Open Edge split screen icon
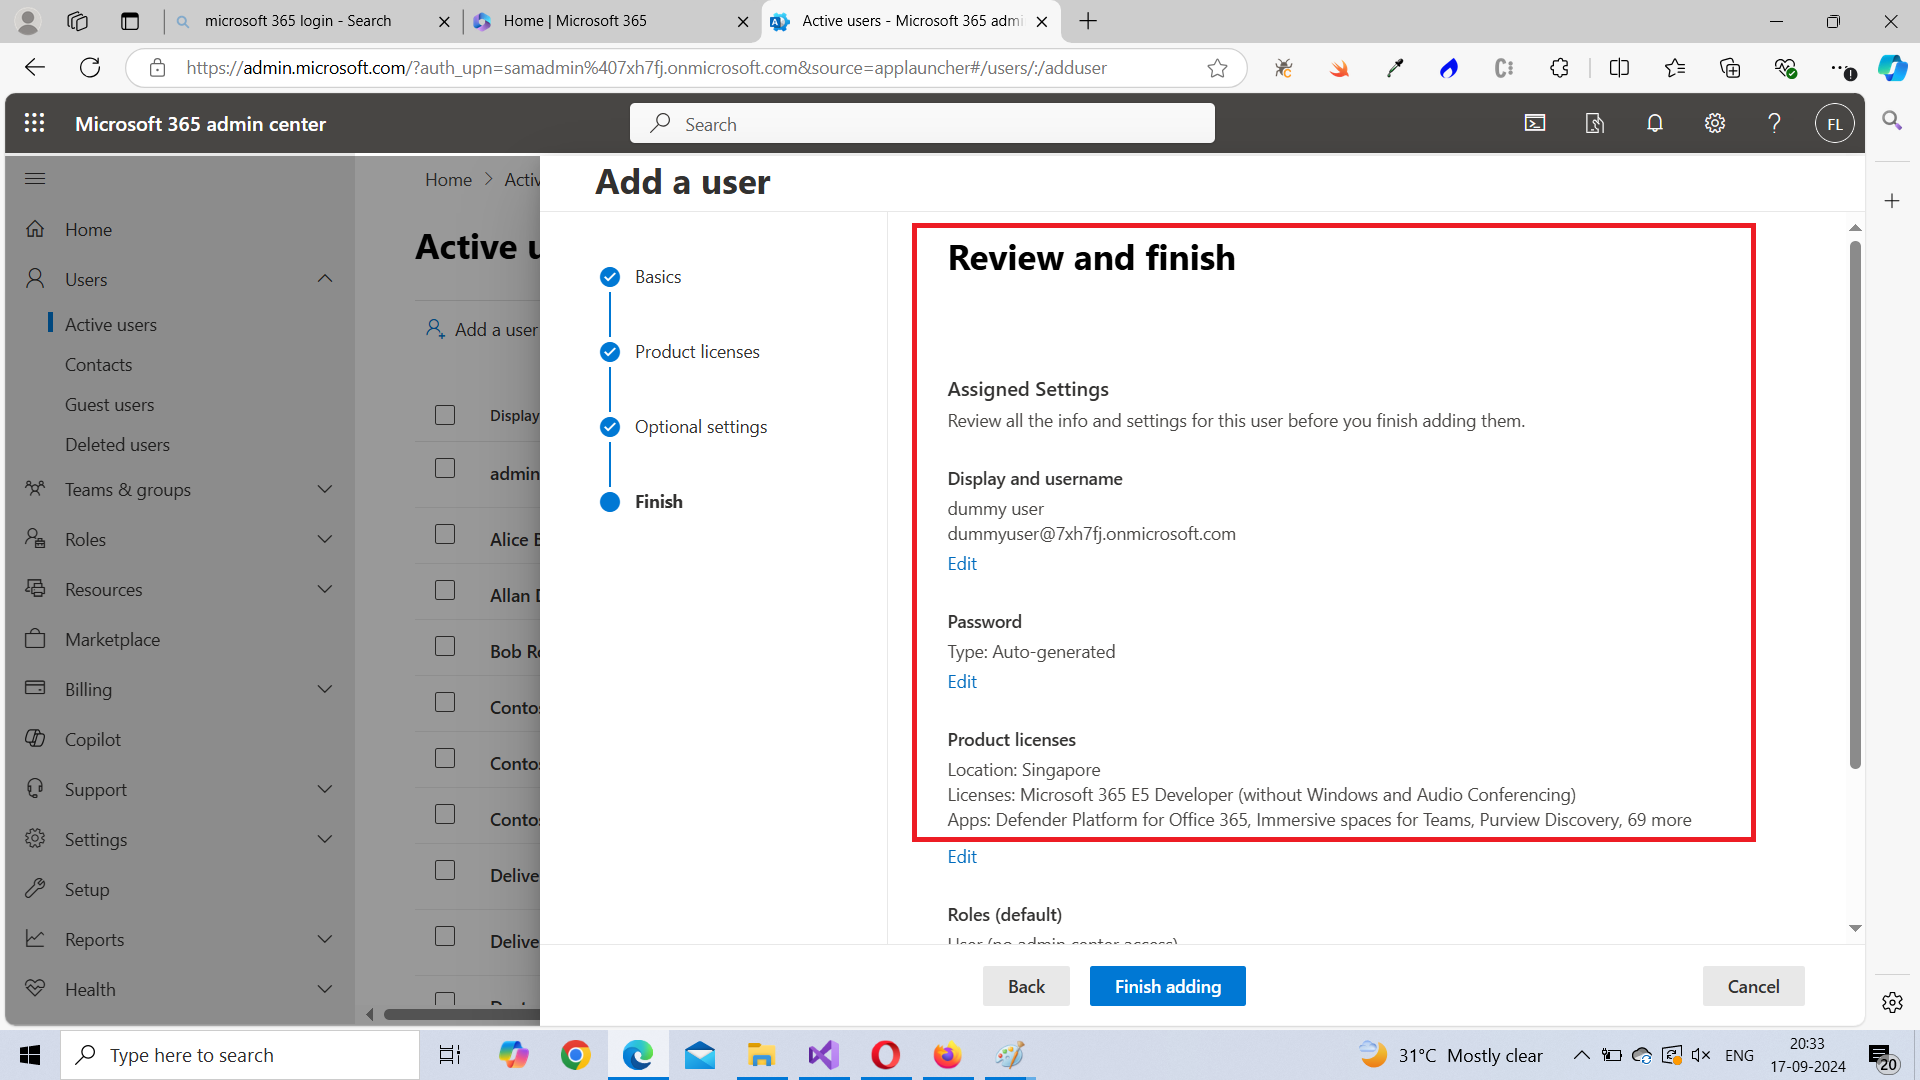Viewport: 1920px width, 1080px height. tap(1619, 68)
